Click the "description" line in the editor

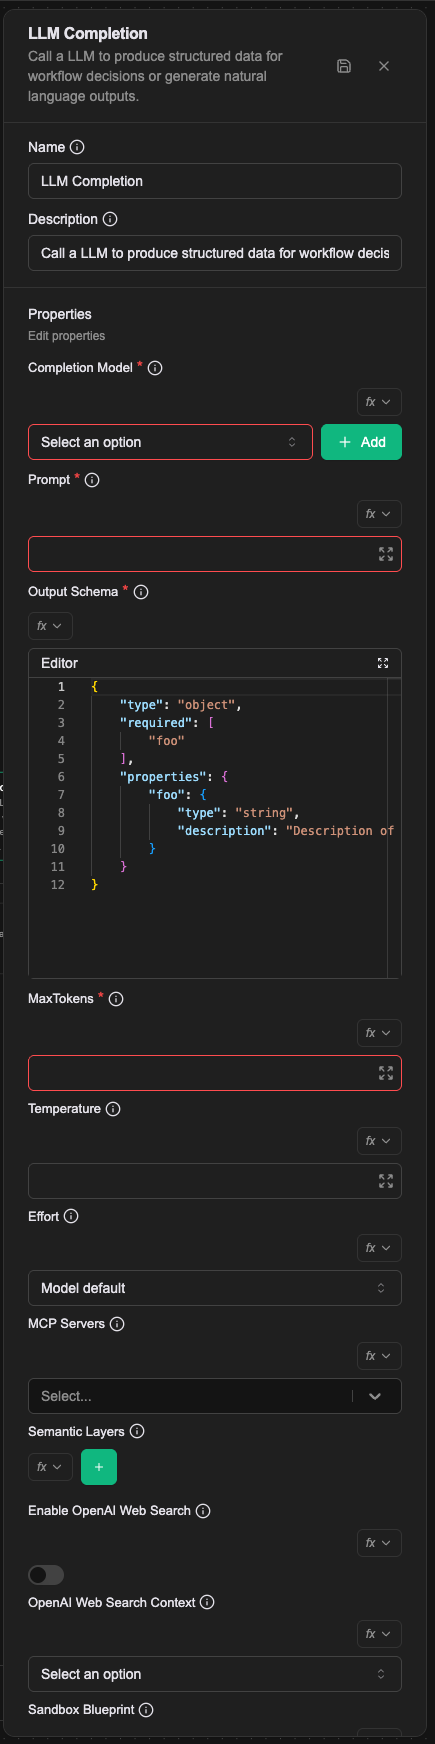pos(286,831)
